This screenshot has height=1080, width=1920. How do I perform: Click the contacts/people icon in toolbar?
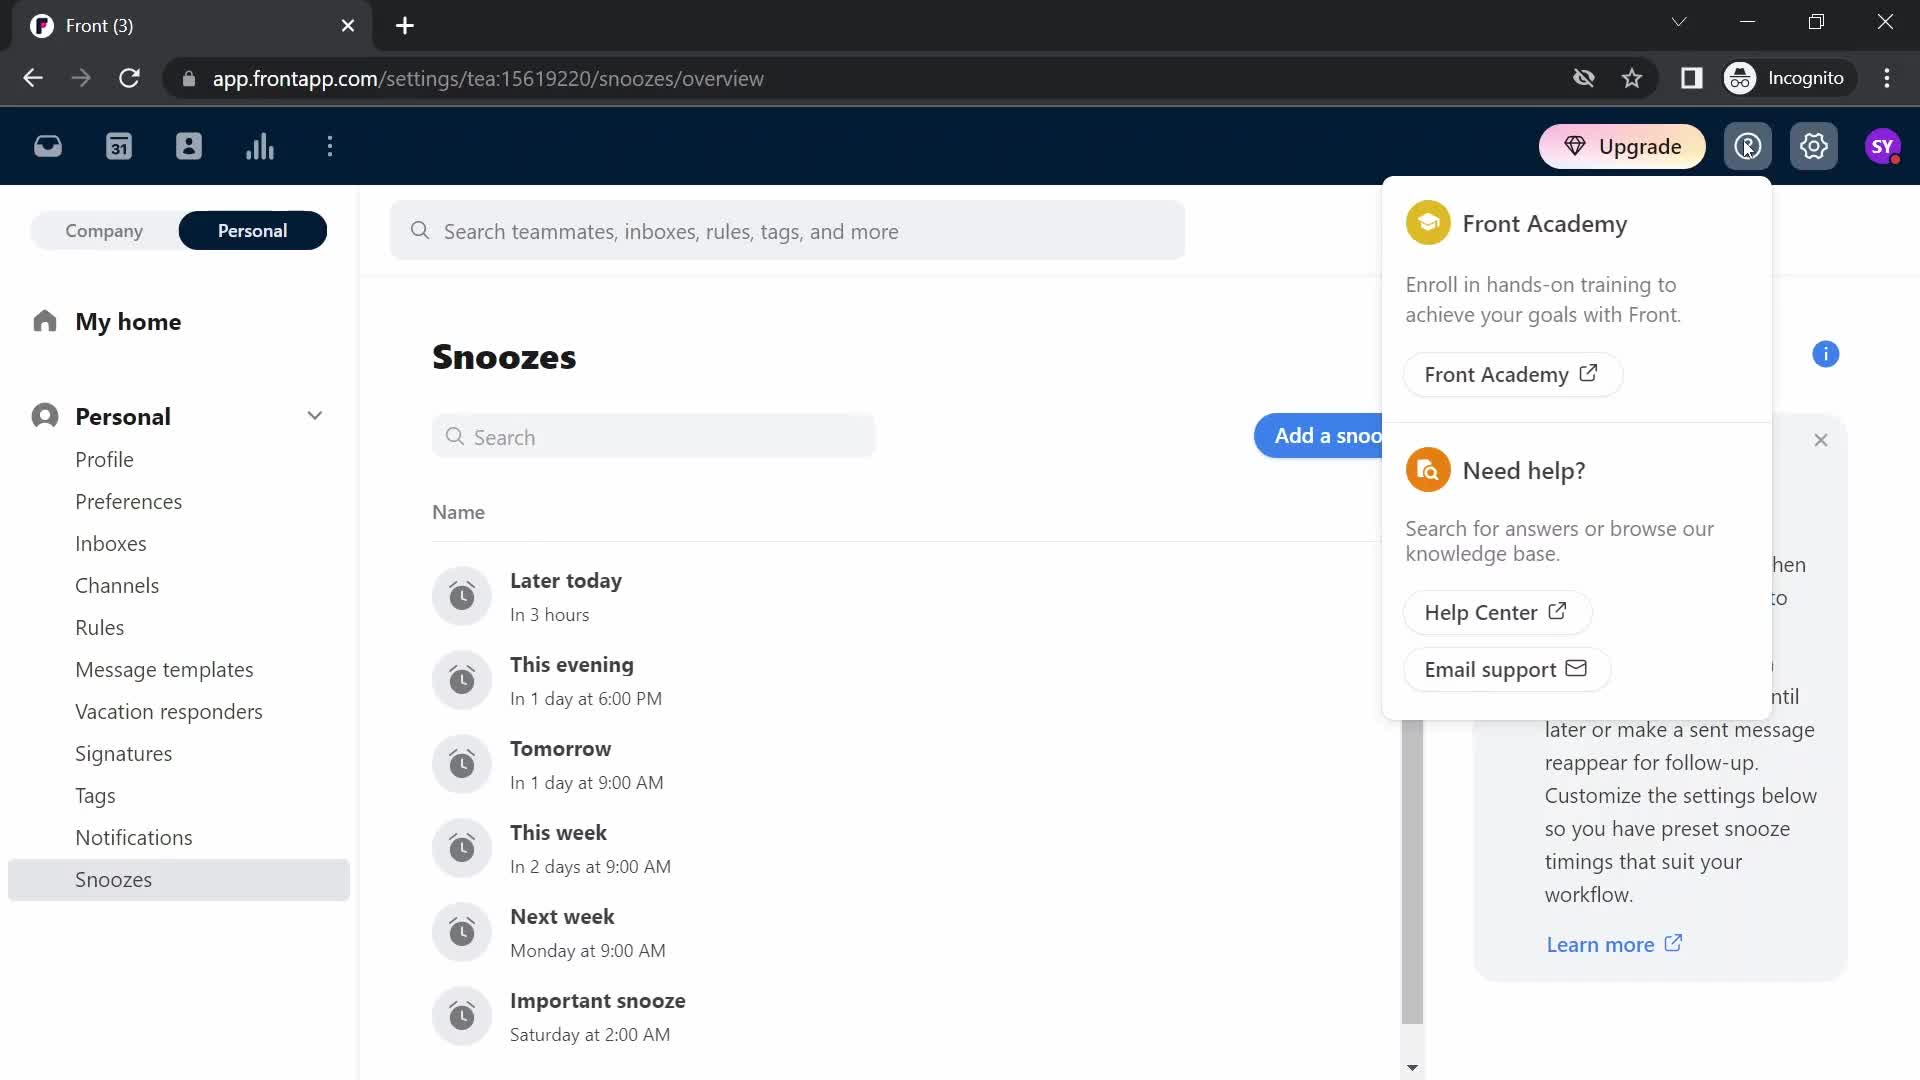coord(189,146)
